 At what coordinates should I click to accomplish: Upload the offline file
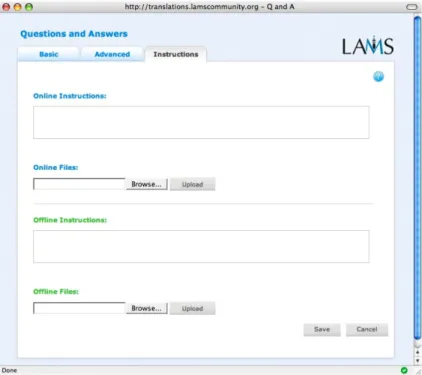tap(193, 308)
